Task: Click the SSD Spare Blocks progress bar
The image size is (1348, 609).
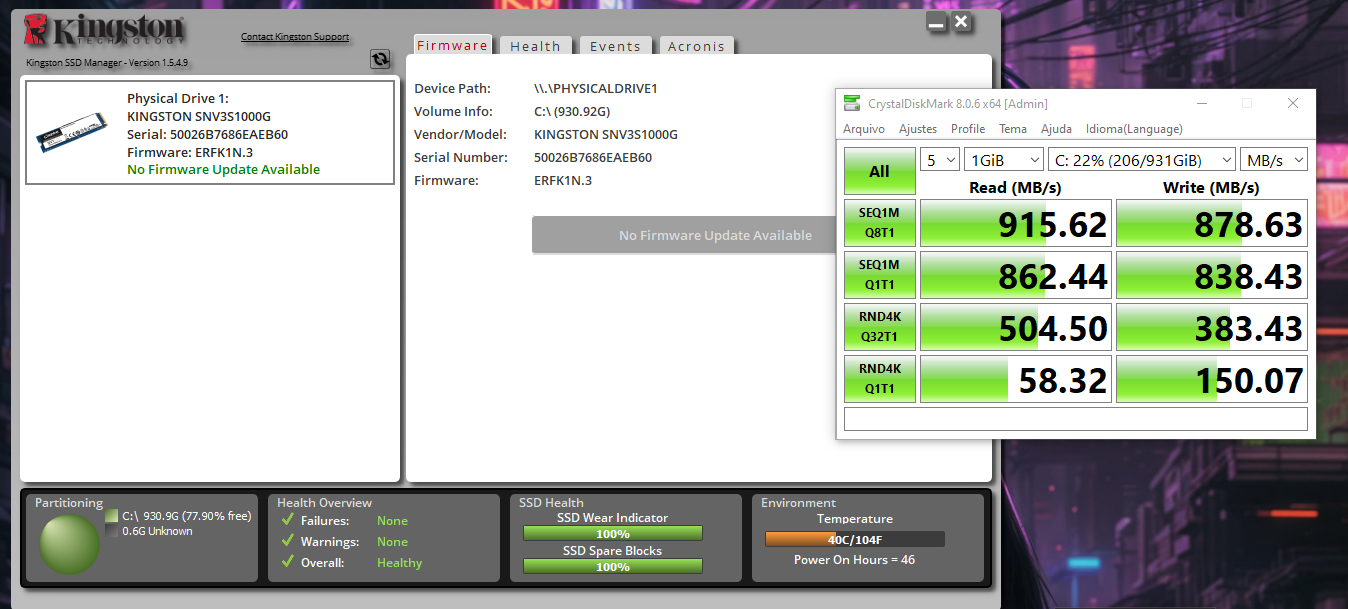Action: pyautogui.click(x=612, y=567)
